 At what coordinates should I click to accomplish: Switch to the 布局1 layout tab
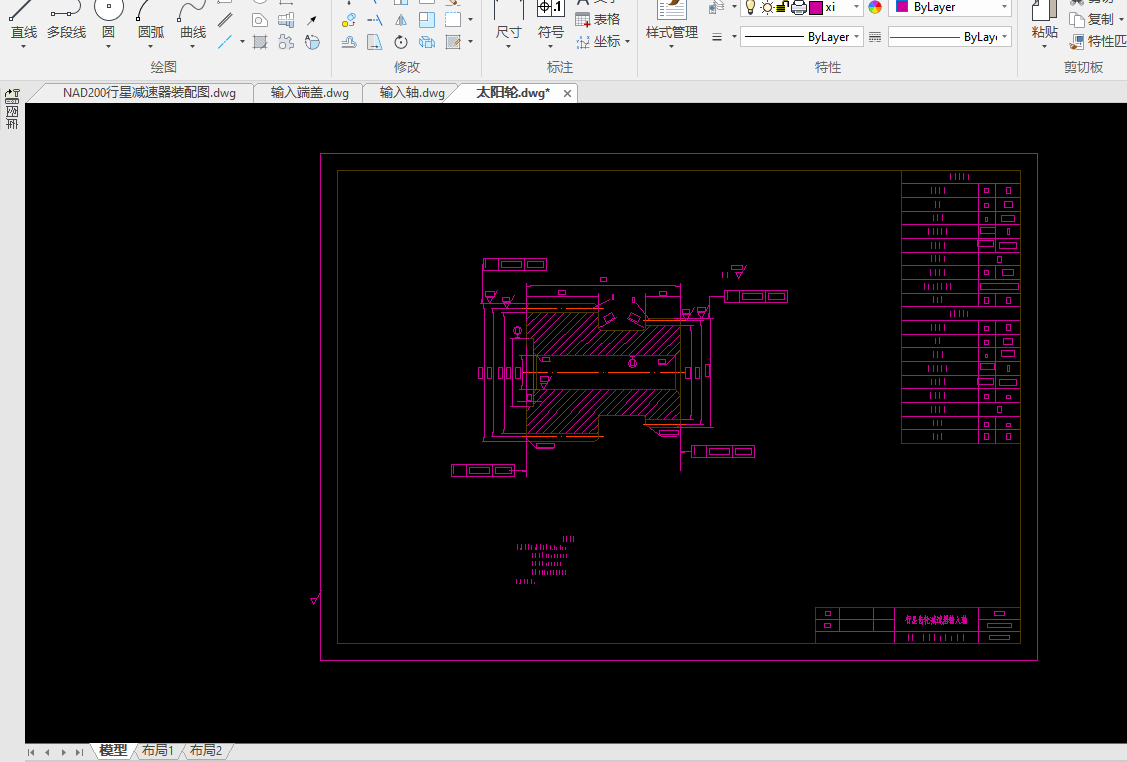[157, 751]
